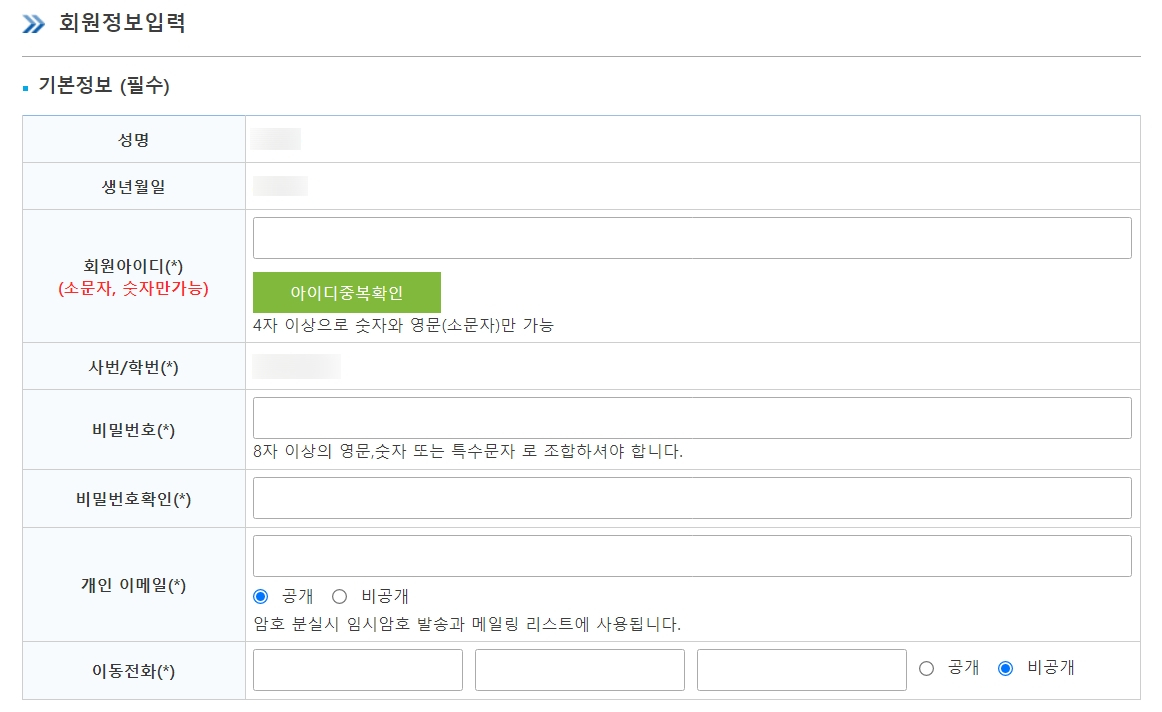Screen dimensions: 1162x712
Task: Click the 아이디중복확인 green button
Action: click(x=347, y=293)
